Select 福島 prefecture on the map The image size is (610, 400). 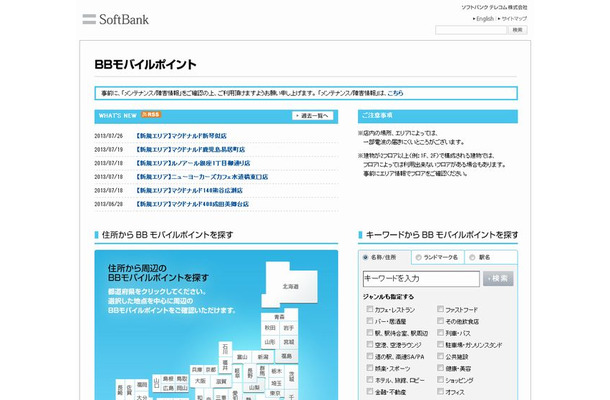pos(287,356)
